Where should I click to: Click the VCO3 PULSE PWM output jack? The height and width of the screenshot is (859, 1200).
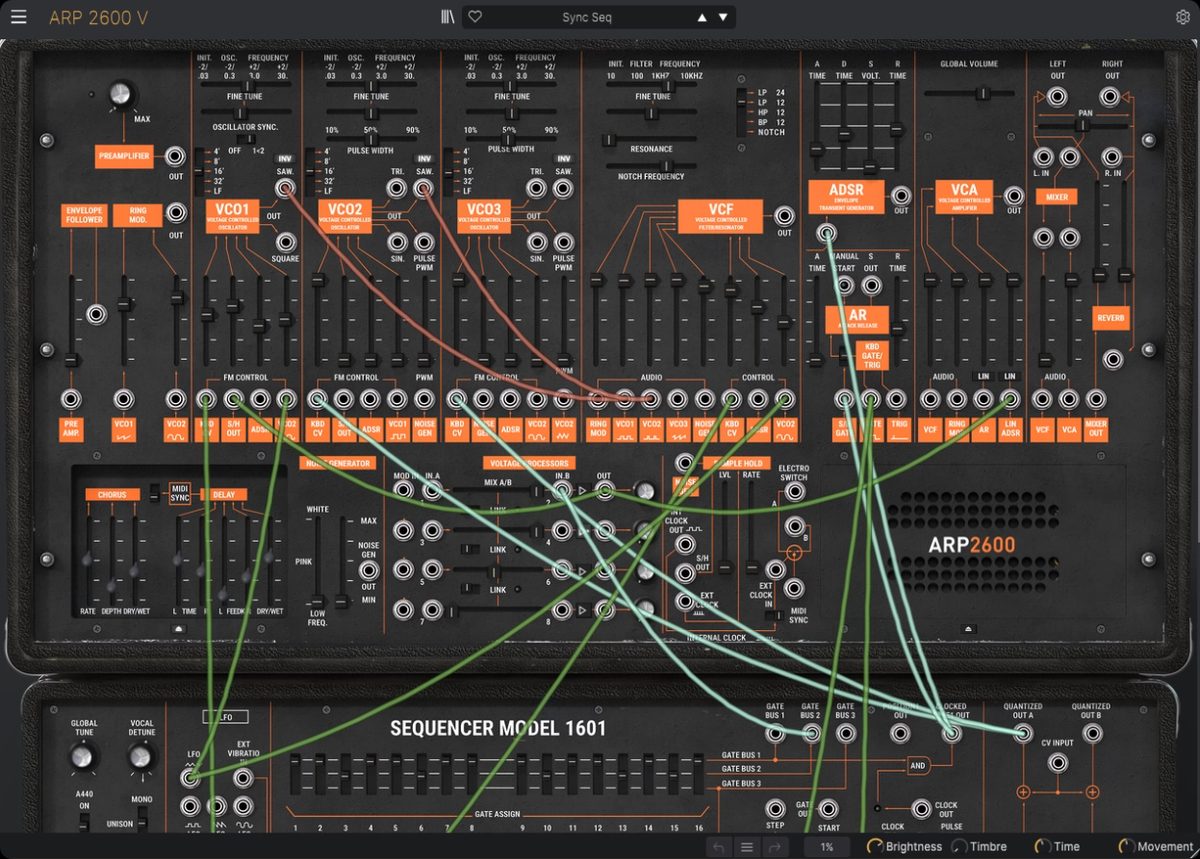(x=564, y=242)
